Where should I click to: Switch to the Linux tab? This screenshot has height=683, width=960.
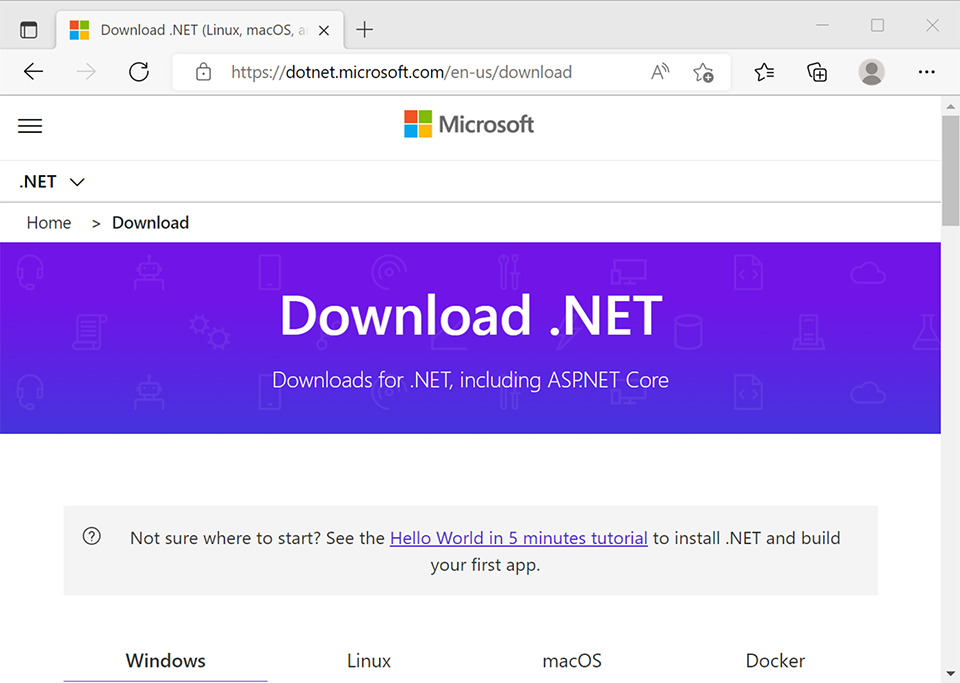tap(369, 661)
